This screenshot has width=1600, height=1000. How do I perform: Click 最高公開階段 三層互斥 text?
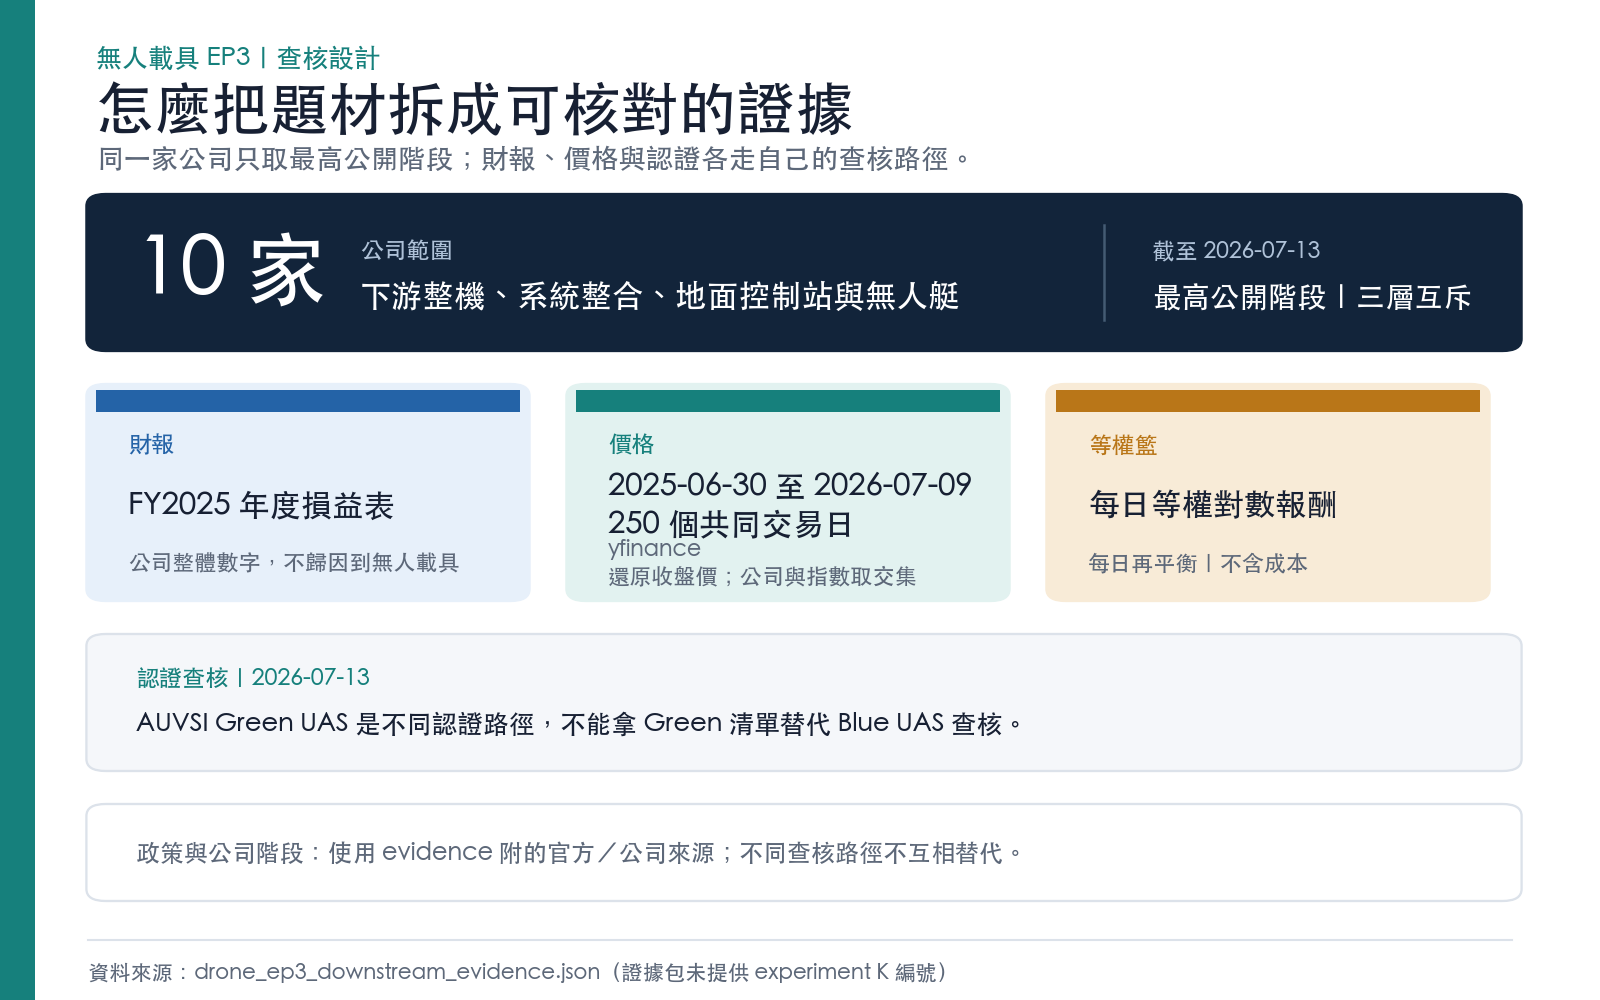pyautogui.click(x=1312, y=297)
